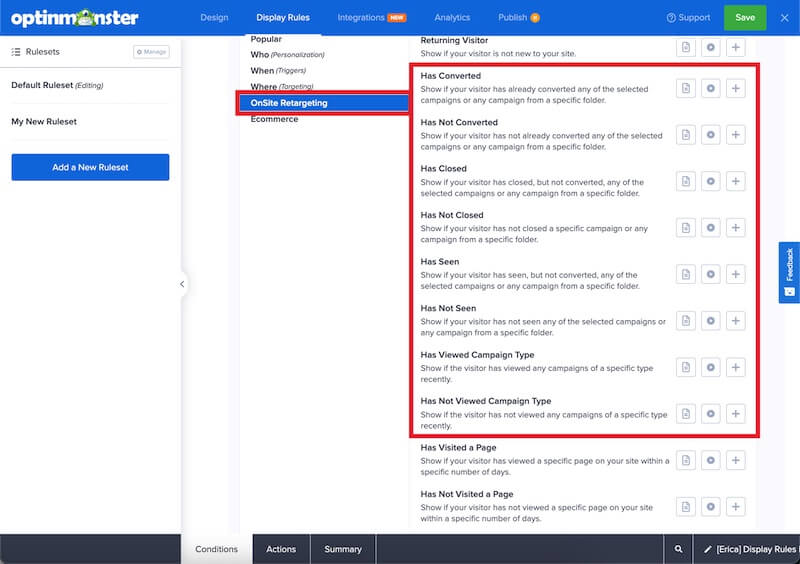The width and height of the screenshot is (800, 564).
Task: Click video icon for Has Seen
Action: 710,274
